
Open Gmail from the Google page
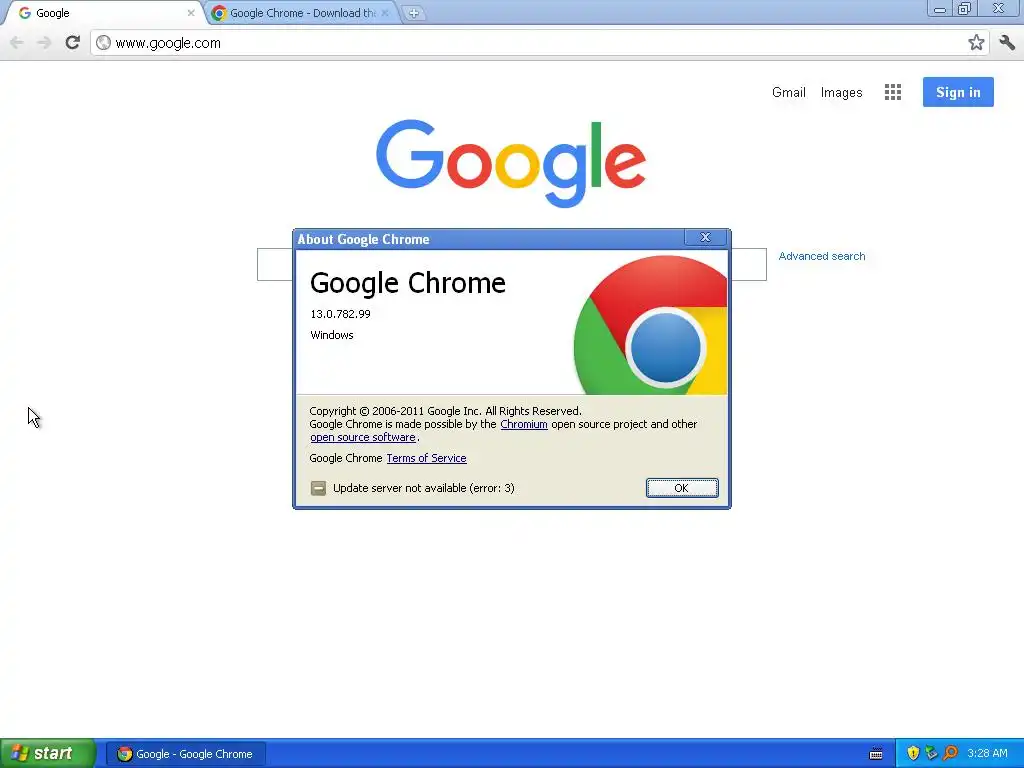[789, 92]
